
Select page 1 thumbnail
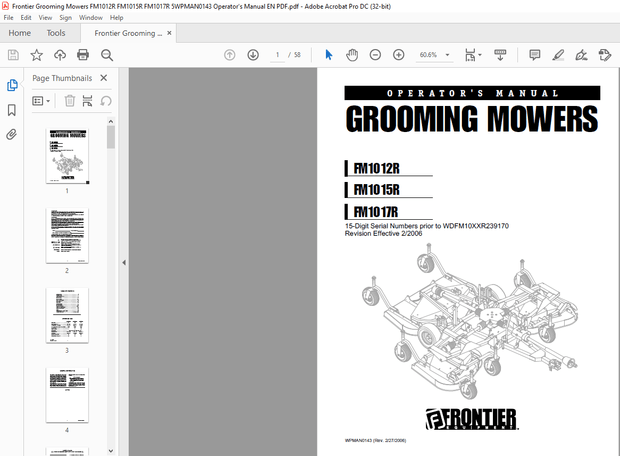(67, 156)
